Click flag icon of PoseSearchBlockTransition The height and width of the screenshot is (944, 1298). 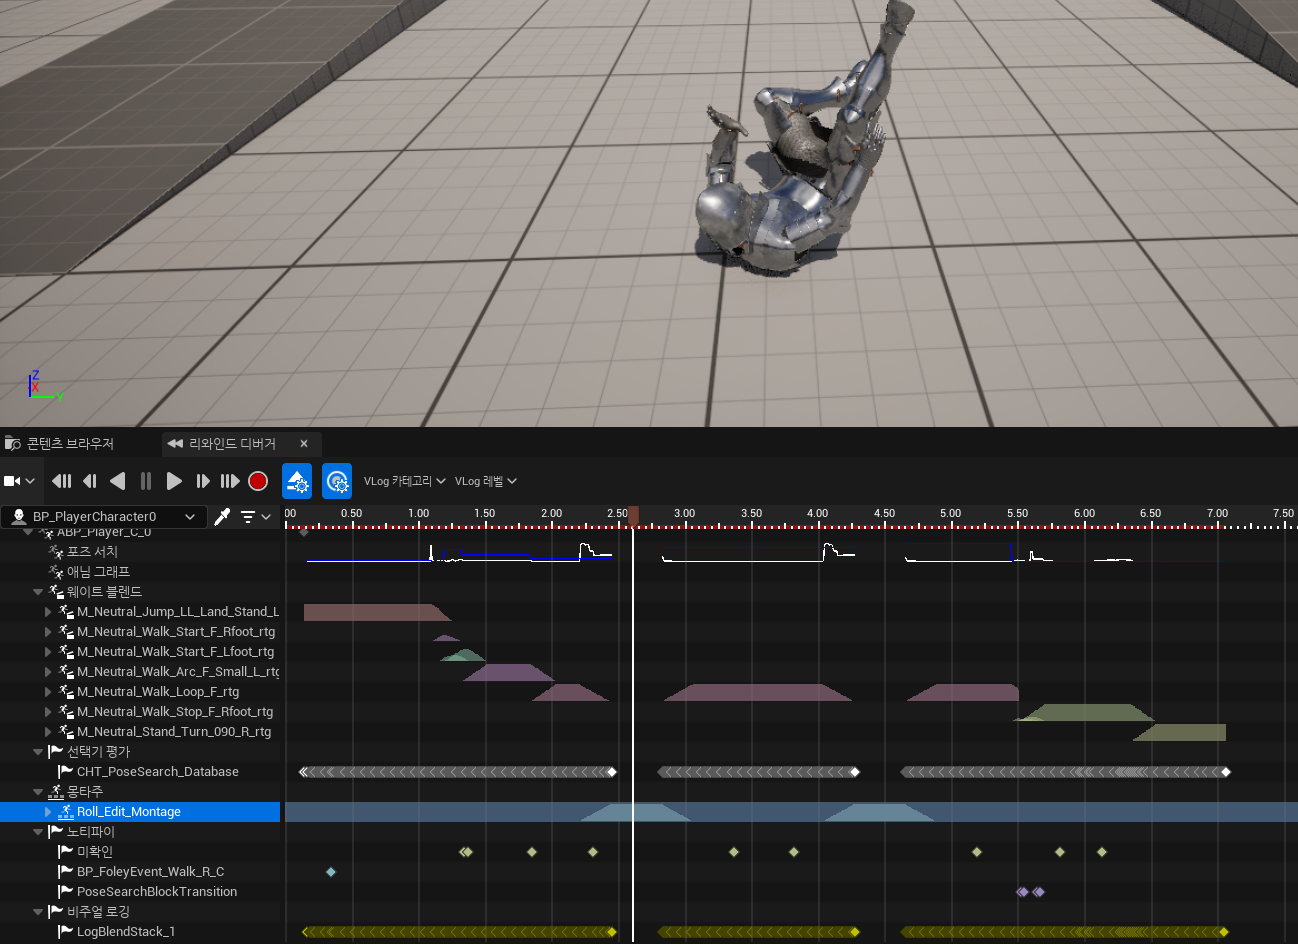(x=66, y=891)
